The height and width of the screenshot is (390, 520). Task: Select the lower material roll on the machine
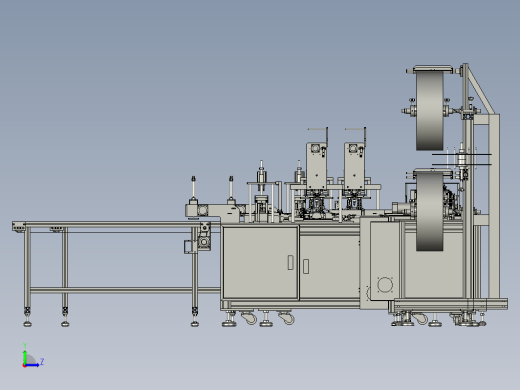430,211
